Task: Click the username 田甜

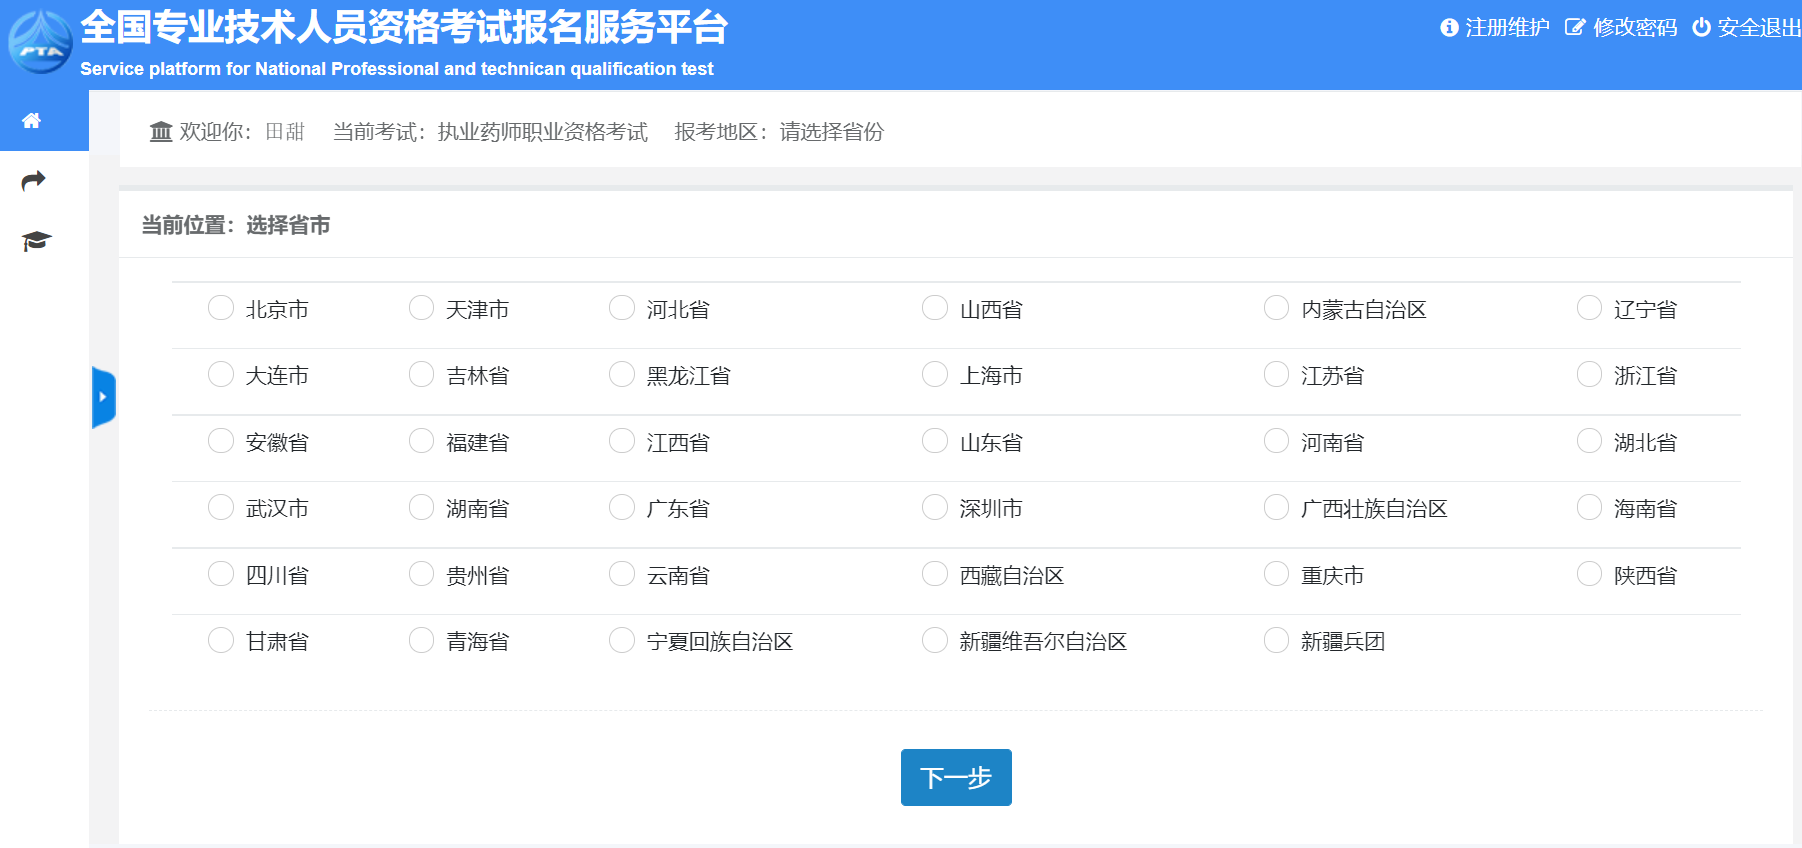Action: pyautogui.click(x=285, y=132)
